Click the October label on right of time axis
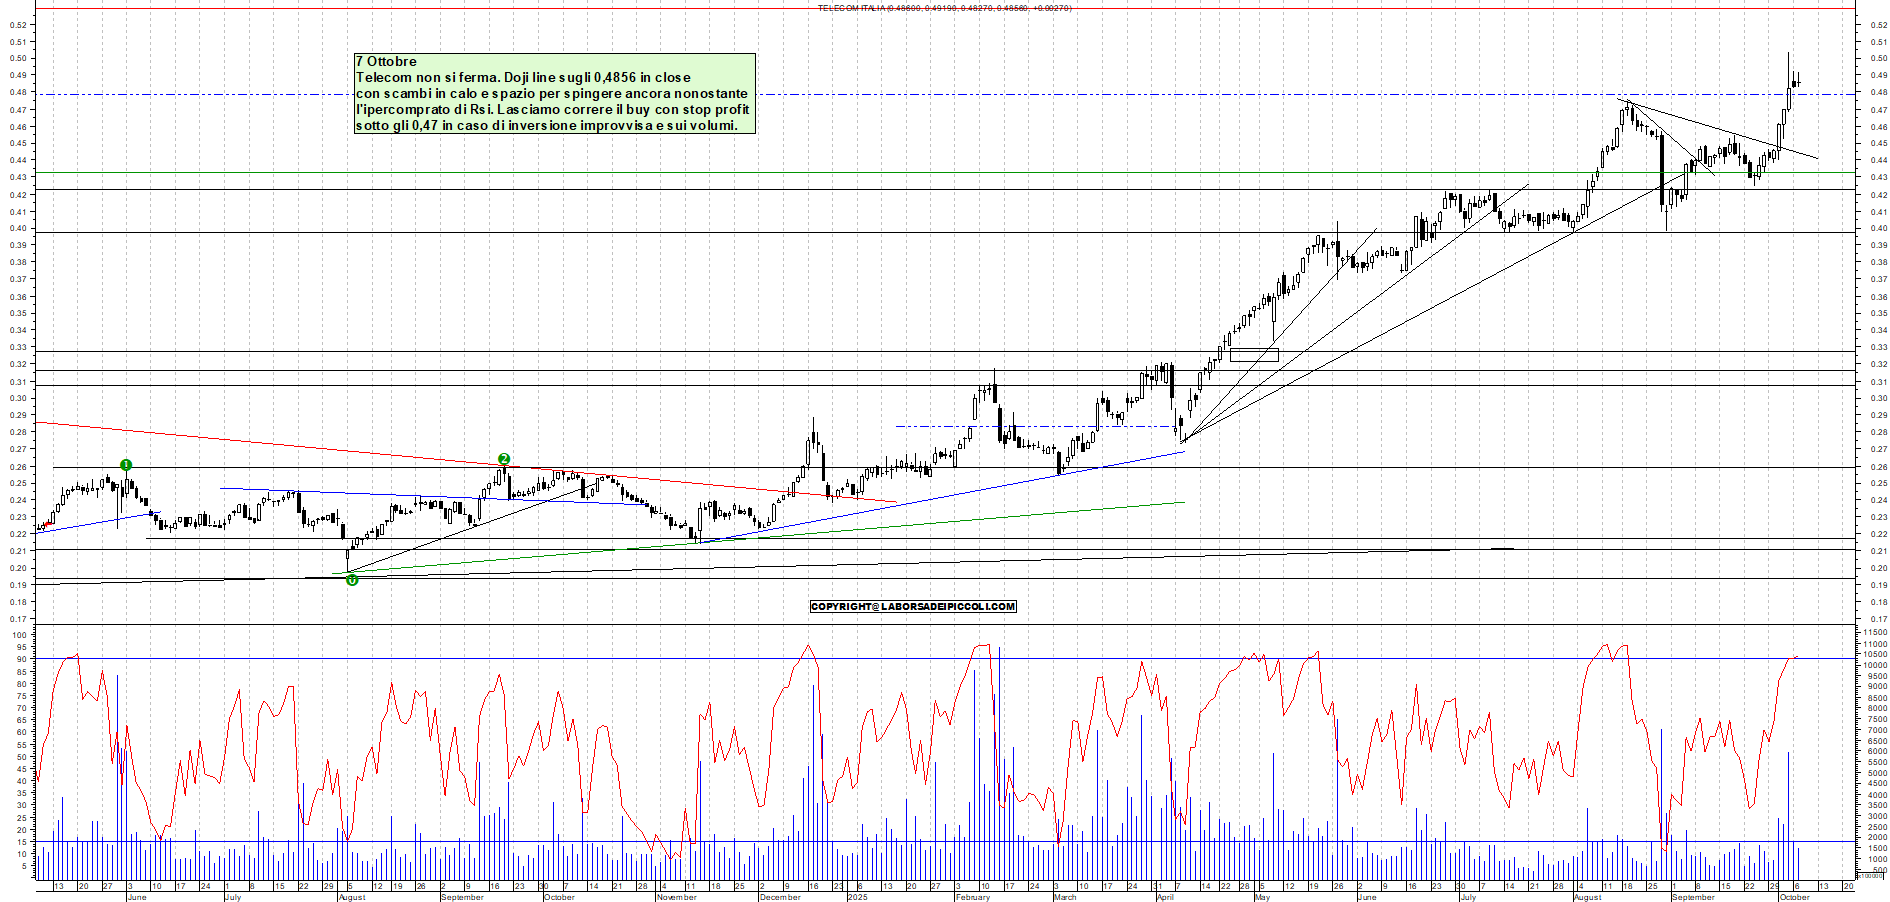This screenshot has height=902, width=1890. click(x=1795, y=897)
